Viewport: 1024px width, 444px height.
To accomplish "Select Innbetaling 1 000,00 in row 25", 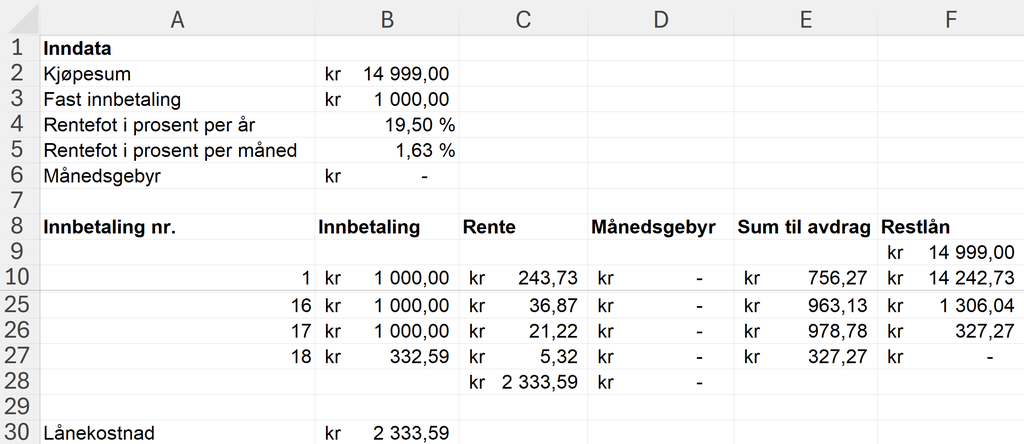I will click(x=387, y=305).
